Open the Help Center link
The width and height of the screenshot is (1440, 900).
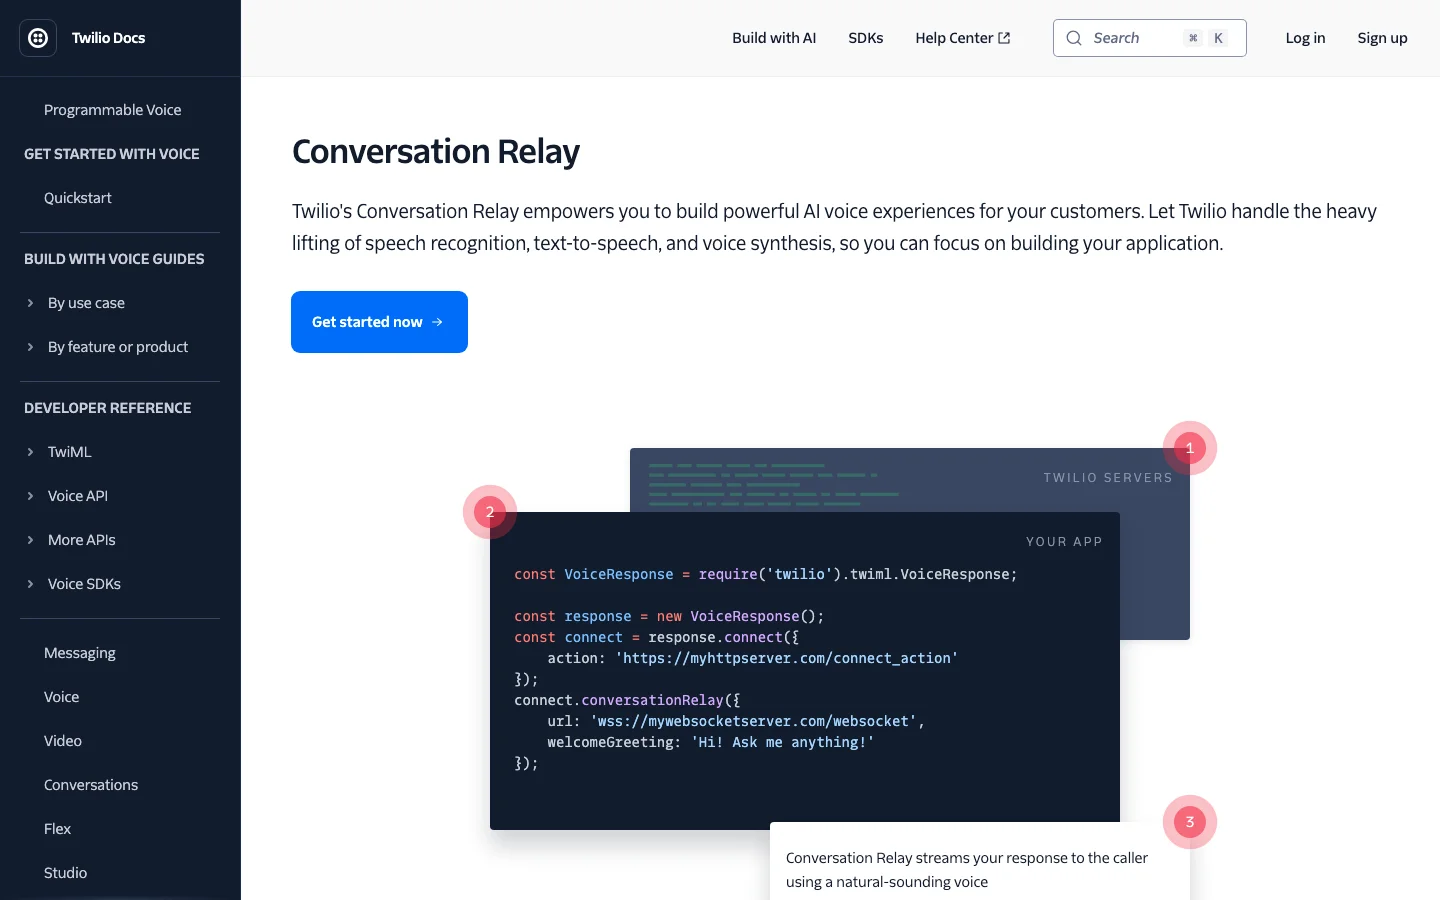(963, 38)
